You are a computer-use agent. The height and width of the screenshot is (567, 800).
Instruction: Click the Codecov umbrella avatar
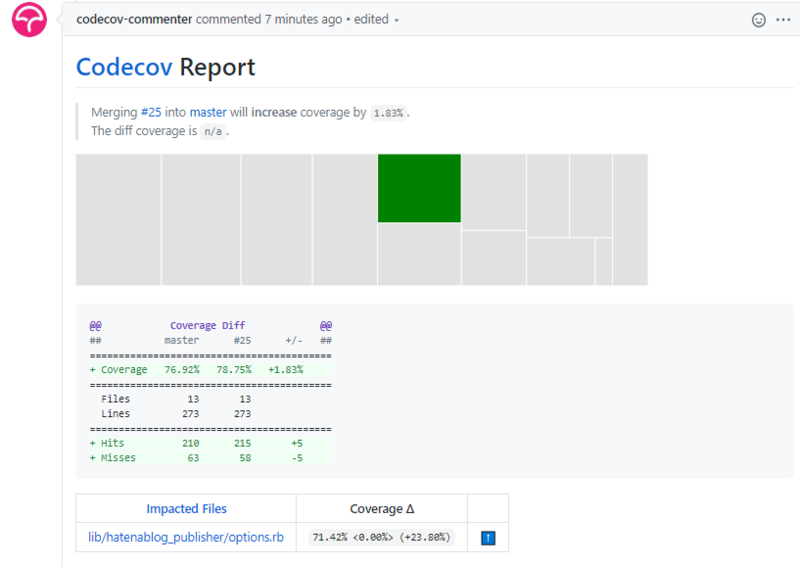tap(29, 19)
